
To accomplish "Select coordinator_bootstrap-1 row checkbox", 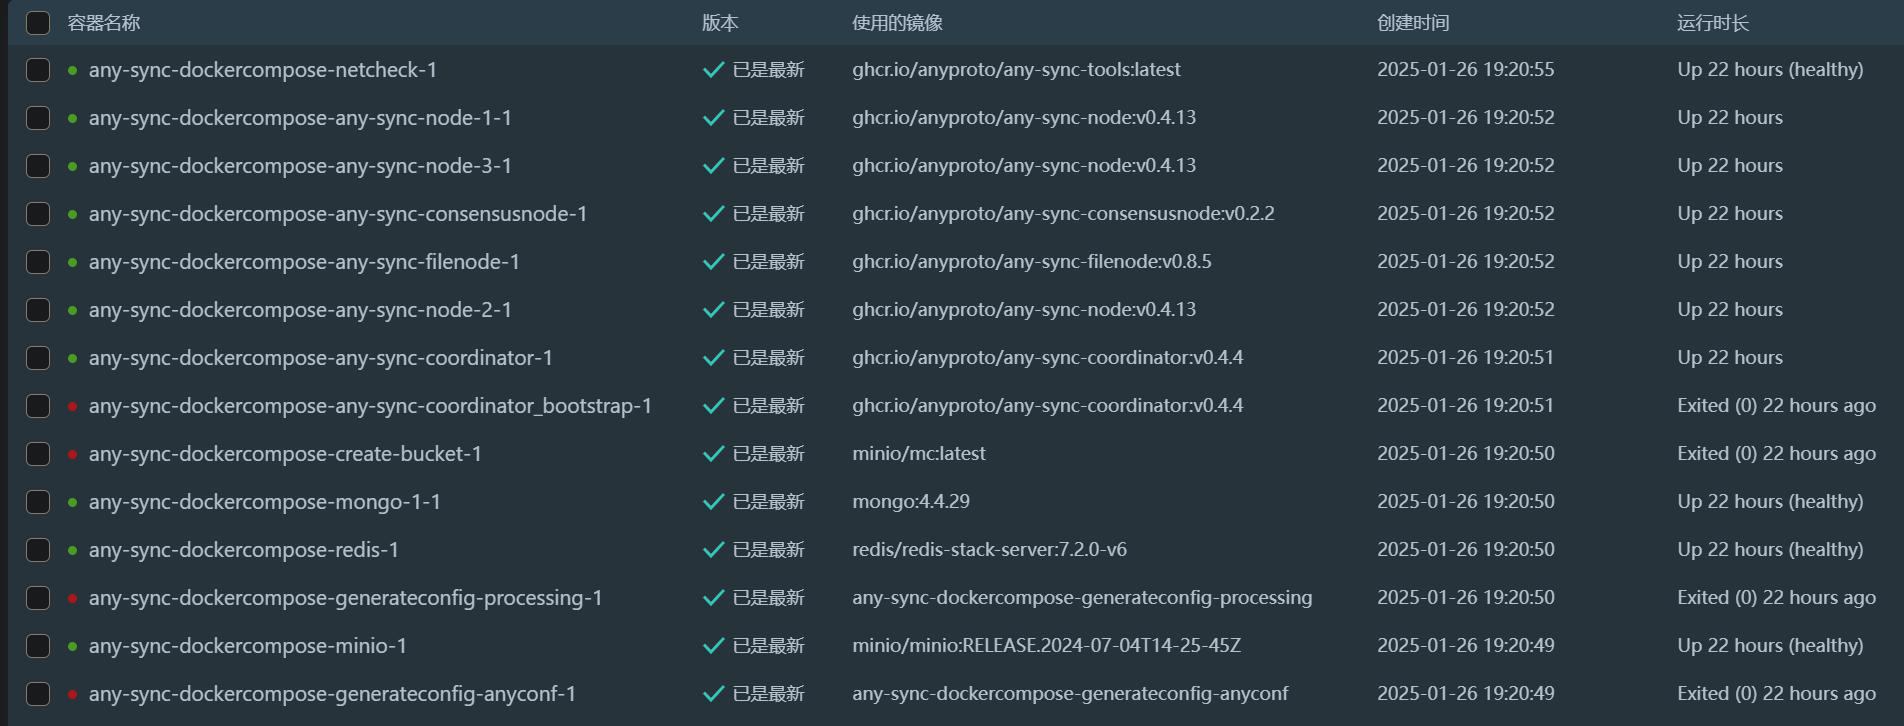I will tap(38, 406).
